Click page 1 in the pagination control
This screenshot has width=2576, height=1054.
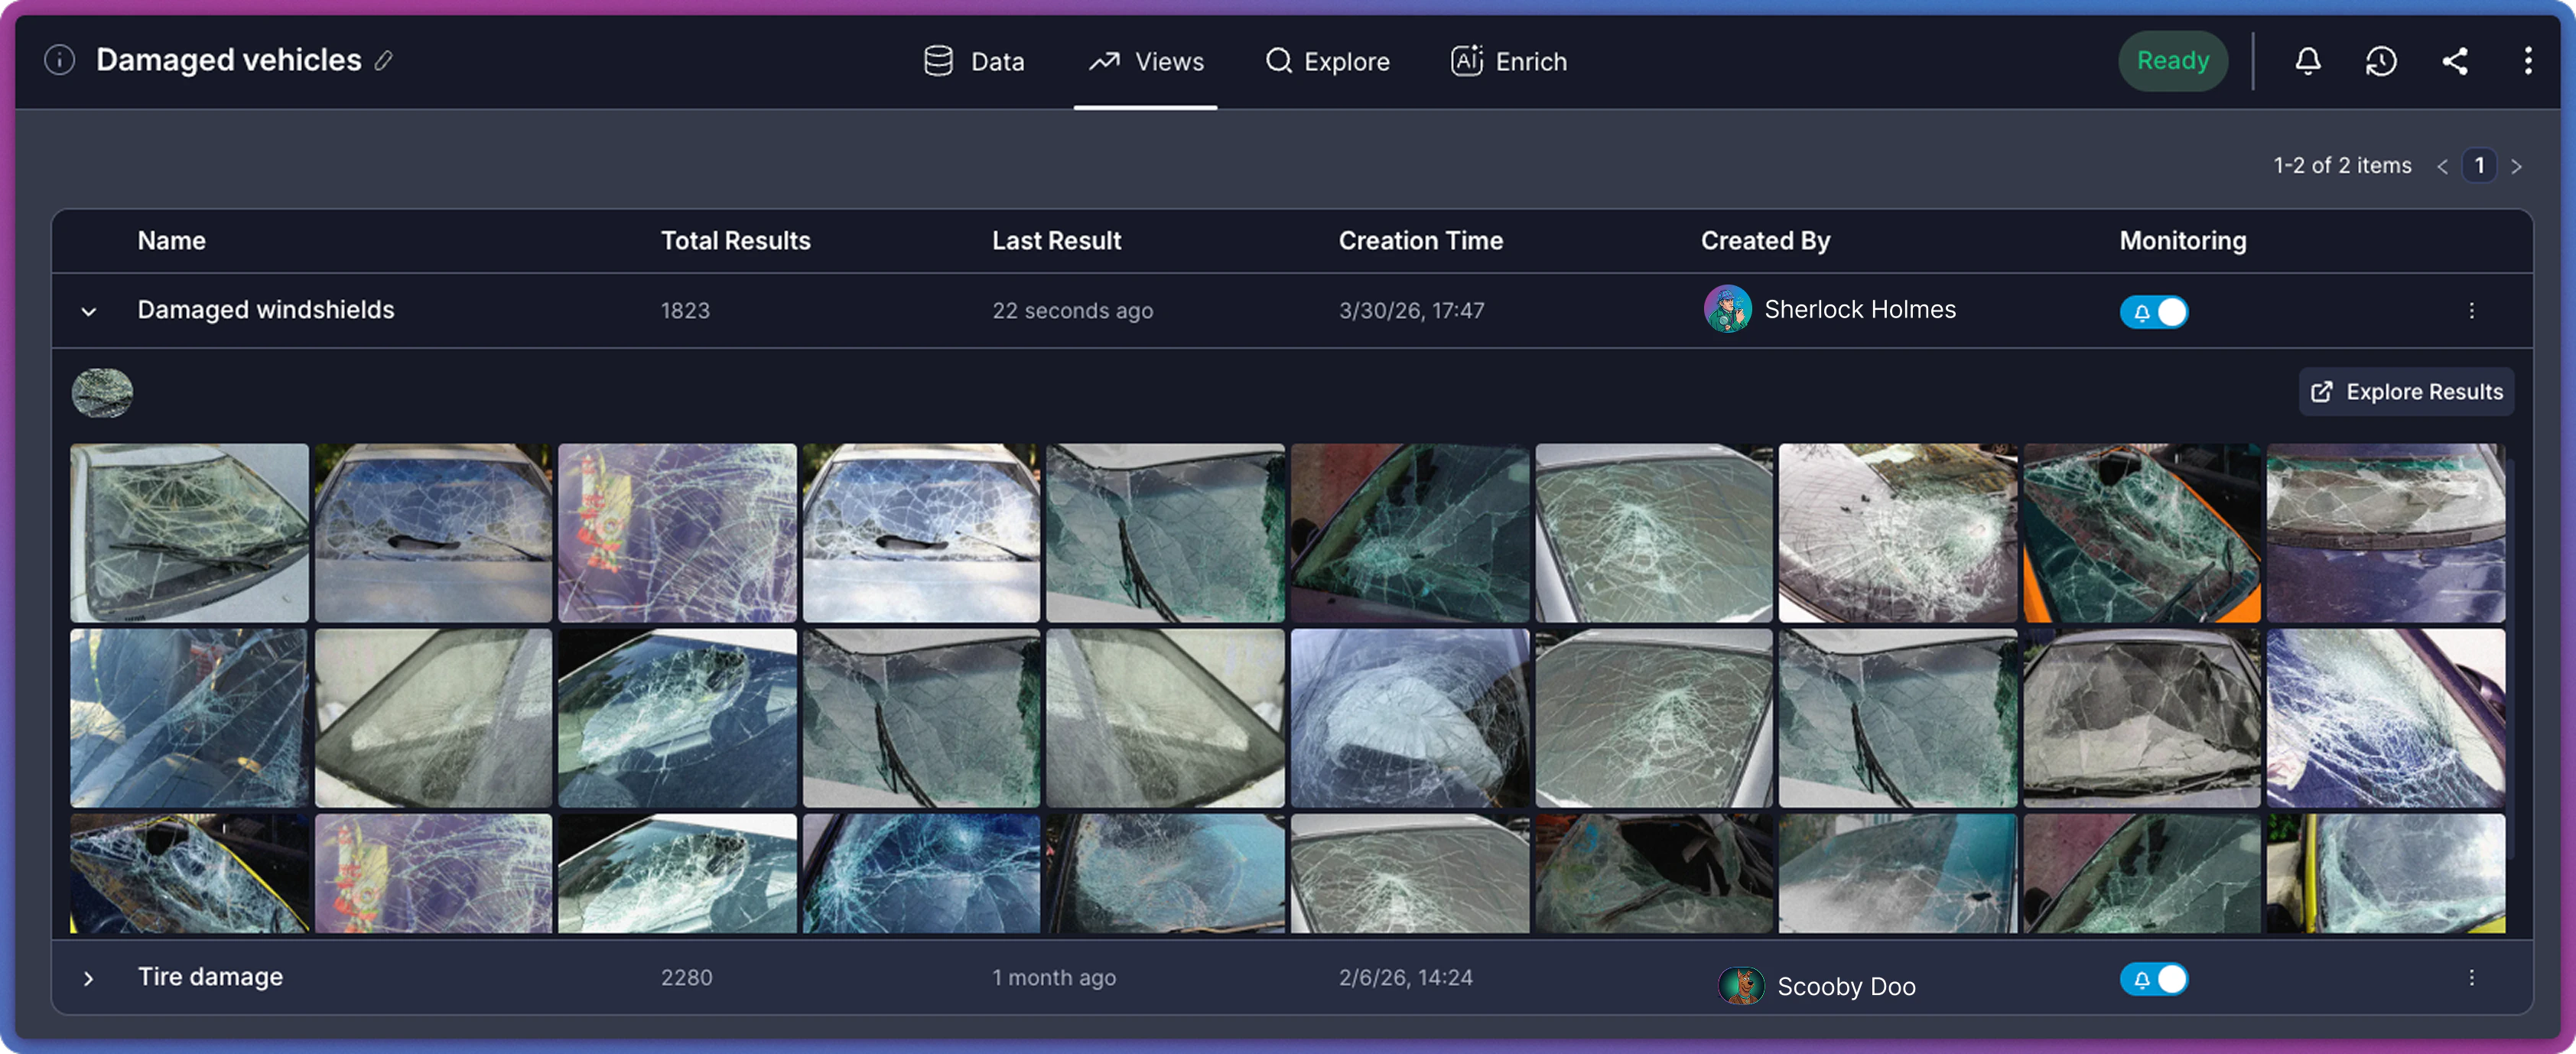pyautogui.click(x=2480, y=165)
